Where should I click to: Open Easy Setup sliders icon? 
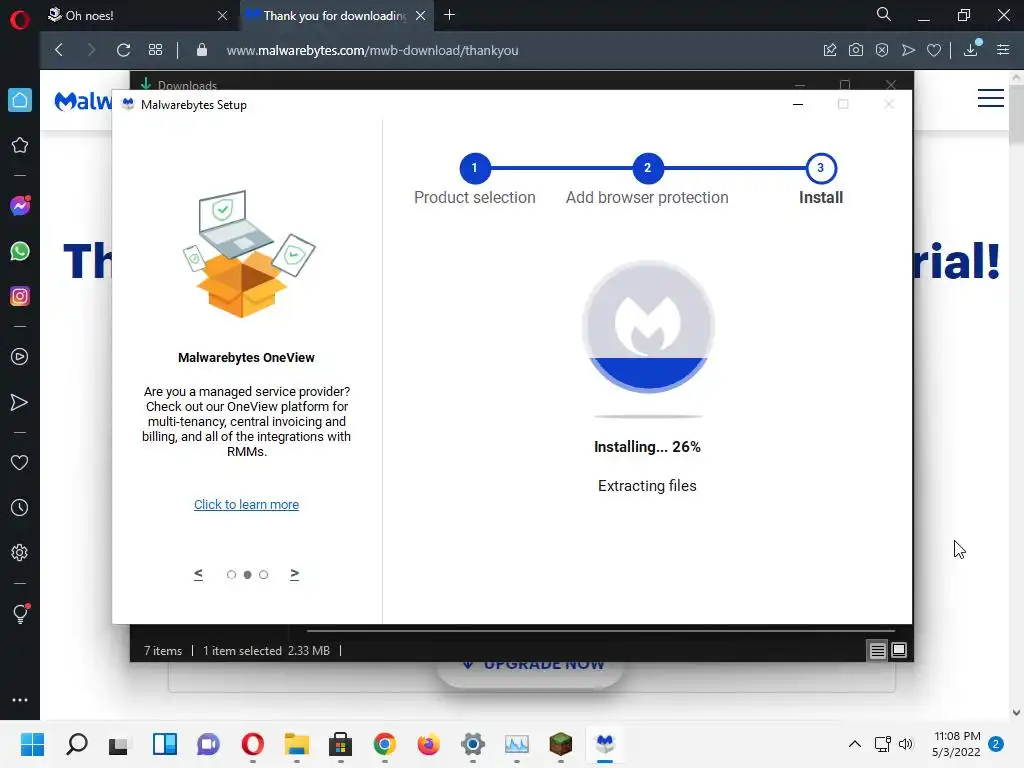1003,50
